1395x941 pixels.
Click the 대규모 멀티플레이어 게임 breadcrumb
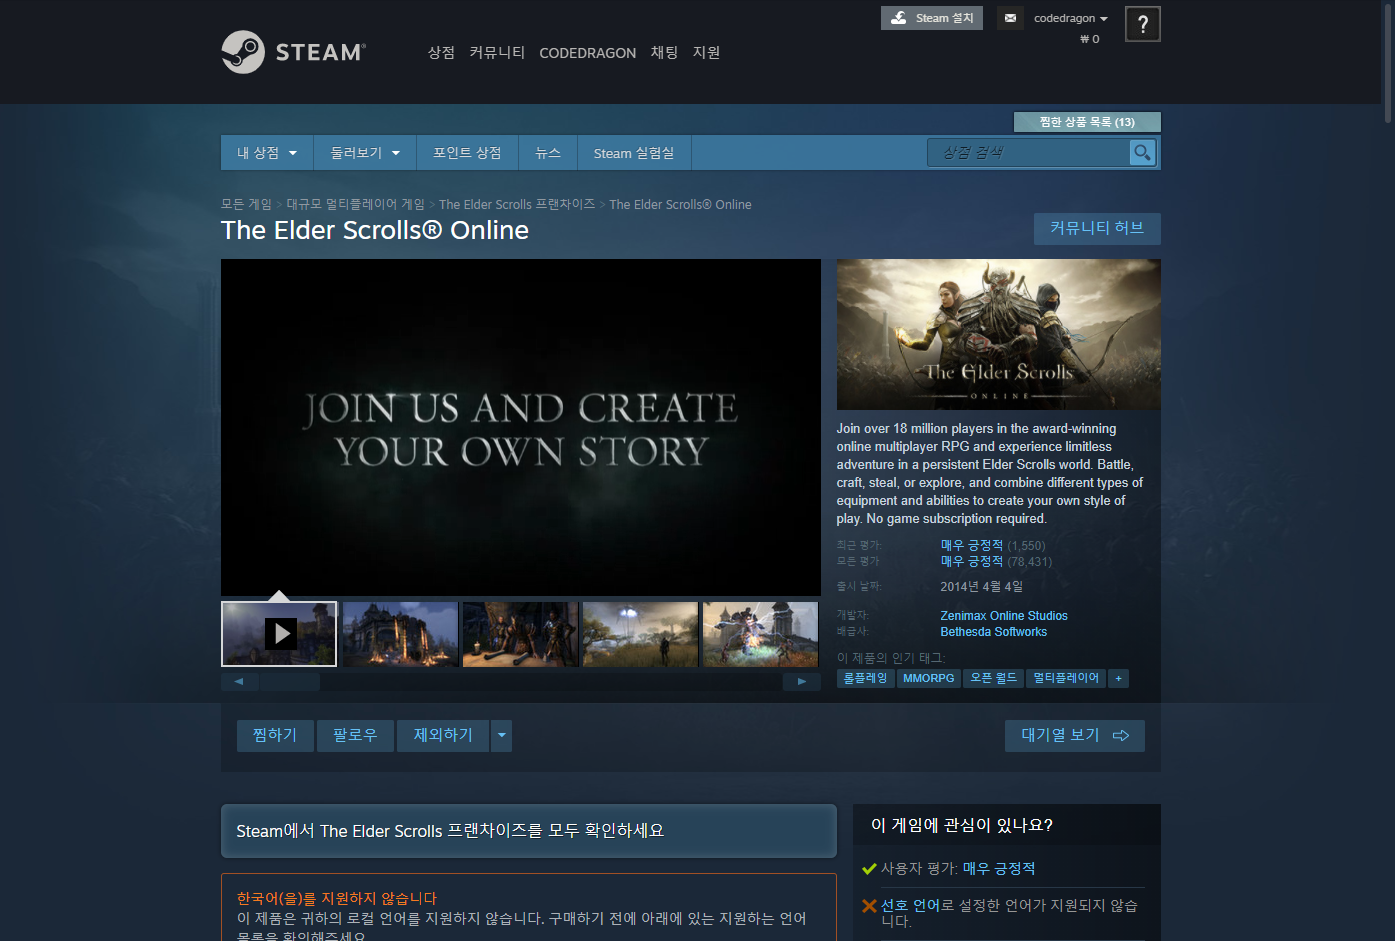point(355,204)
